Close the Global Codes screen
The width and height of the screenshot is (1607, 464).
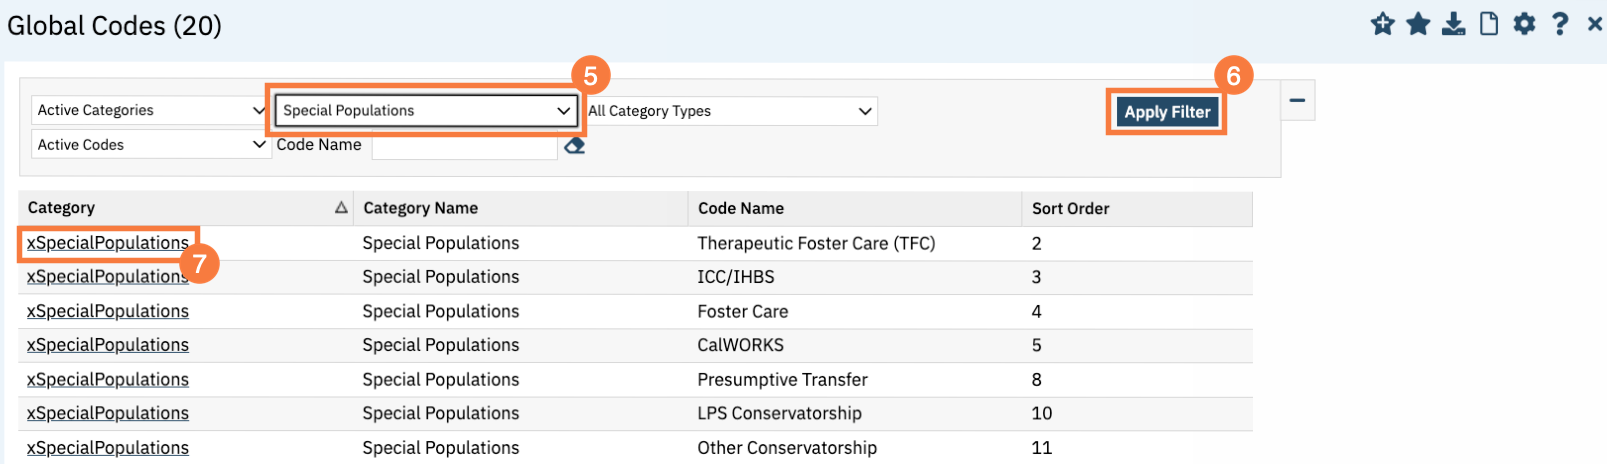pos(1595,24)
